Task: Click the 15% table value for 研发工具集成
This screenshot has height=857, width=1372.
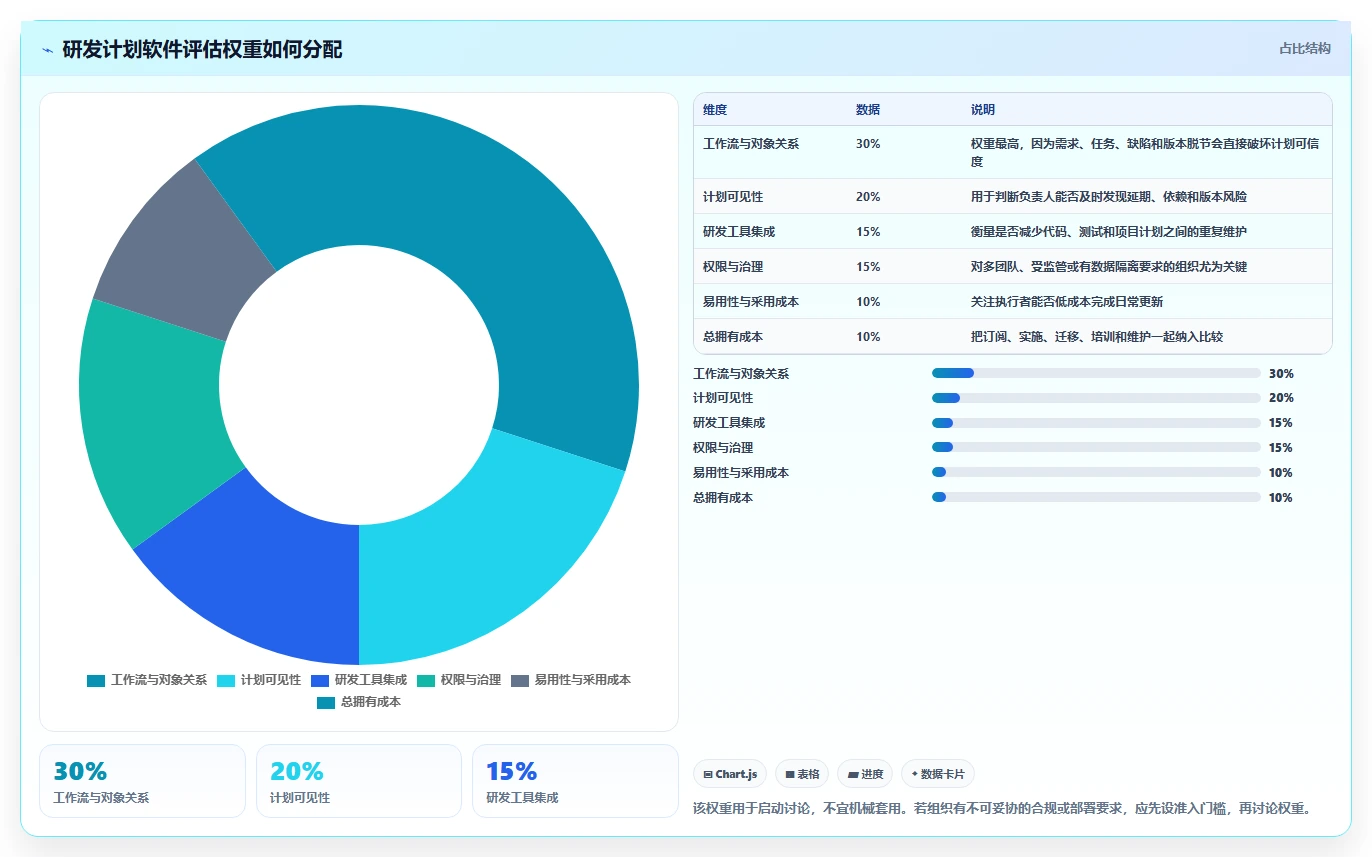Action: (x=868, y=232)
